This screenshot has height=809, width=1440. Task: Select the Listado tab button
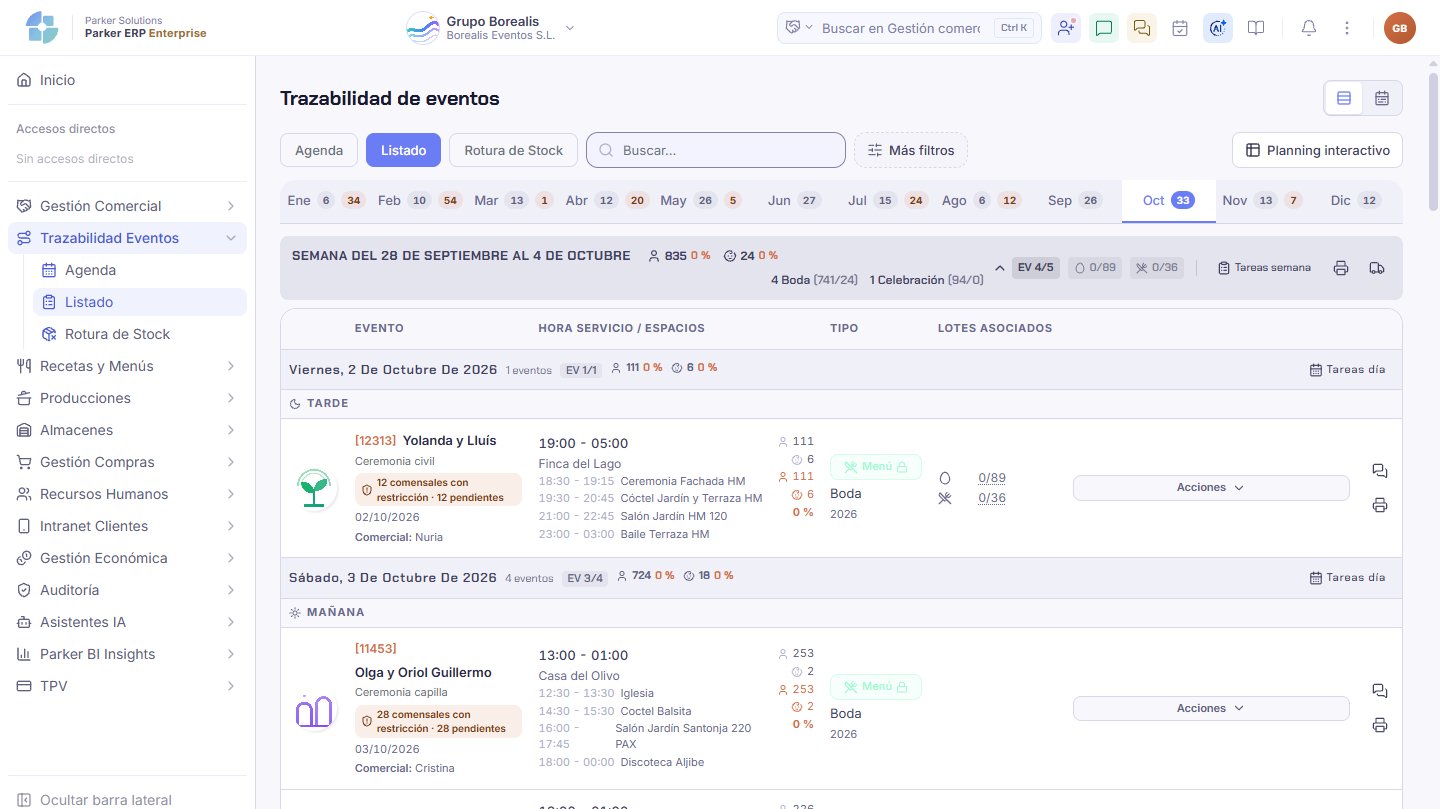tap(404, 150)
